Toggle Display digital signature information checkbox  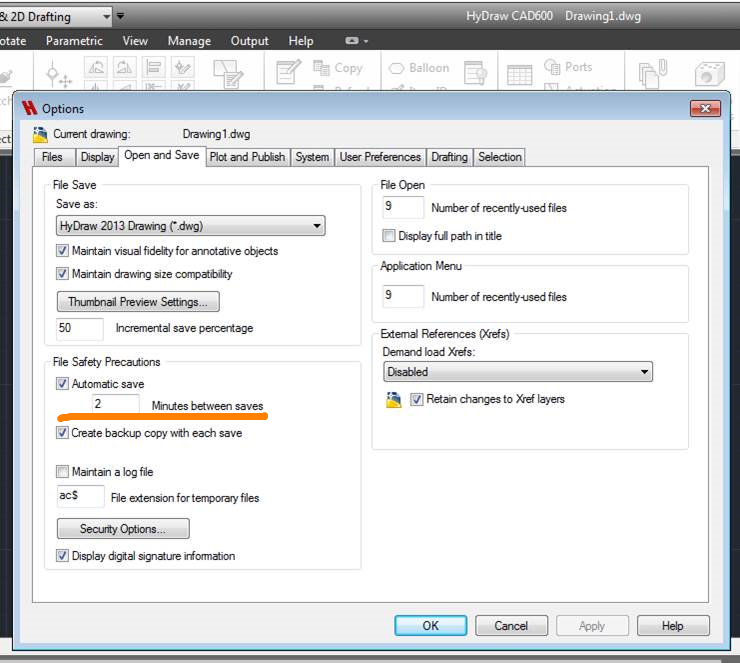[62, 555]
